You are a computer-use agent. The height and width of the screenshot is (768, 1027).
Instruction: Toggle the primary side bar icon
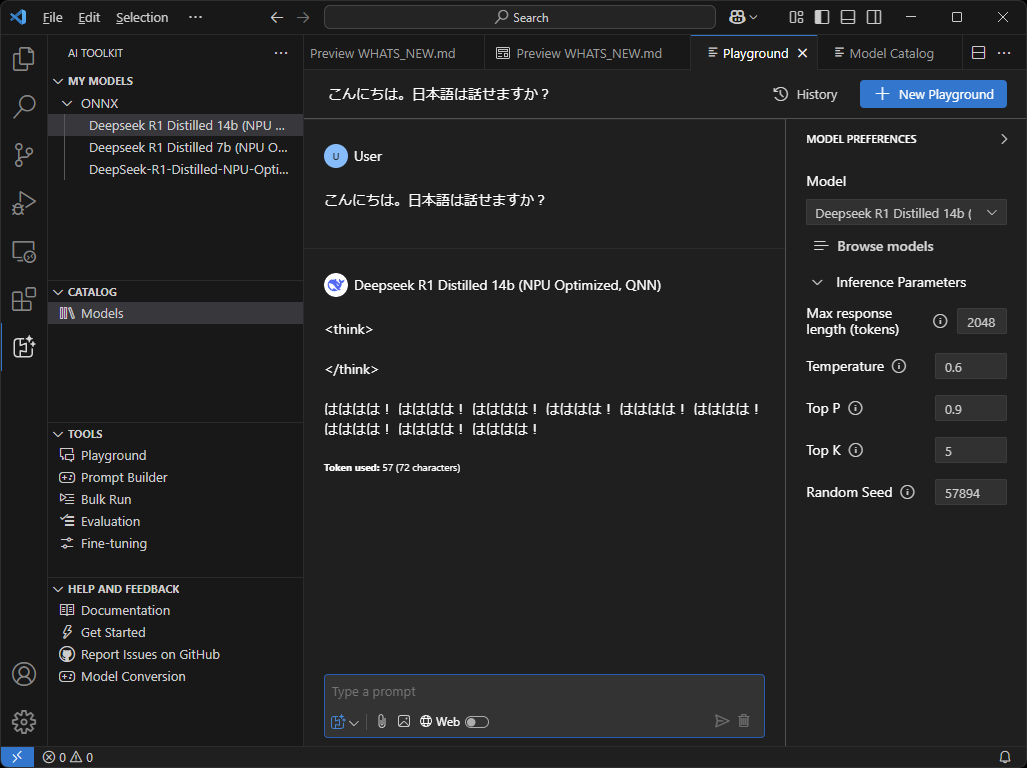click(x=822, y=18)
